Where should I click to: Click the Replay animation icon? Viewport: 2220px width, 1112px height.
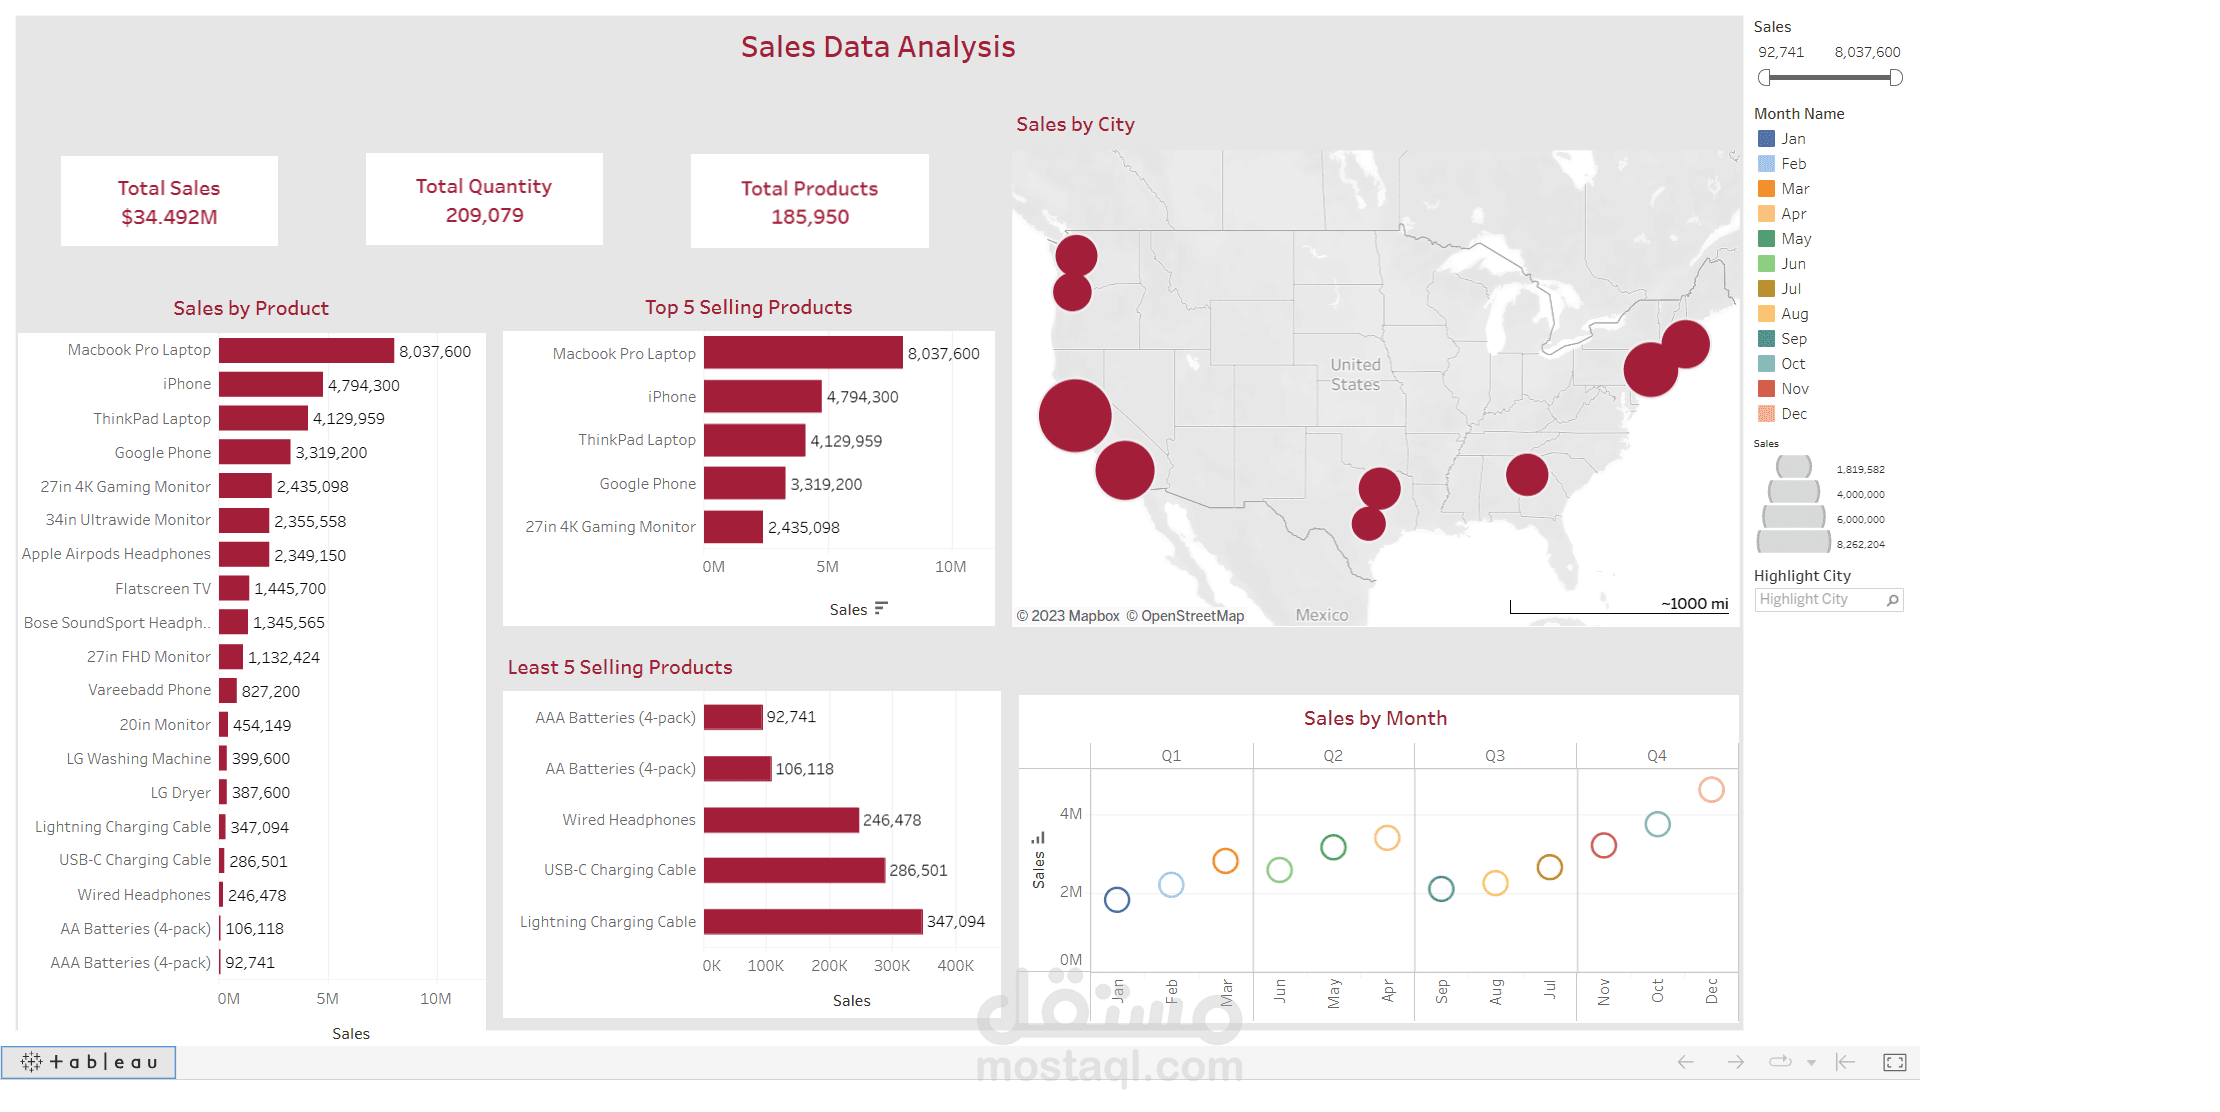tap(1780, 1062)
